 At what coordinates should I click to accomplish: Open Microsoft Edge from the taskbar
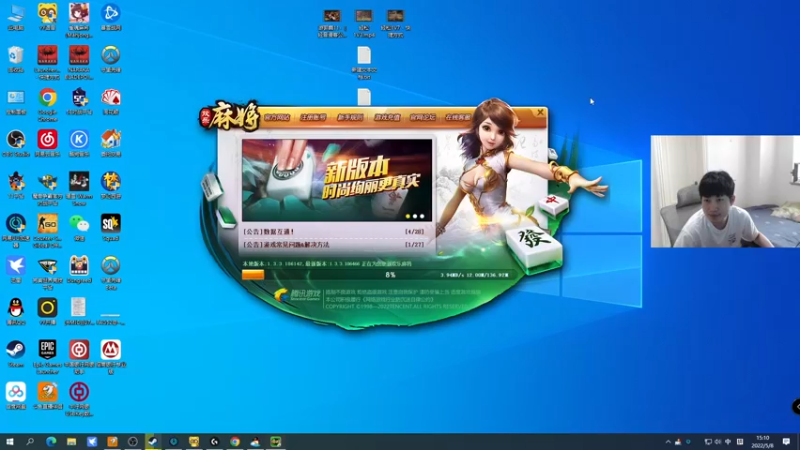[x=51, y=441]
